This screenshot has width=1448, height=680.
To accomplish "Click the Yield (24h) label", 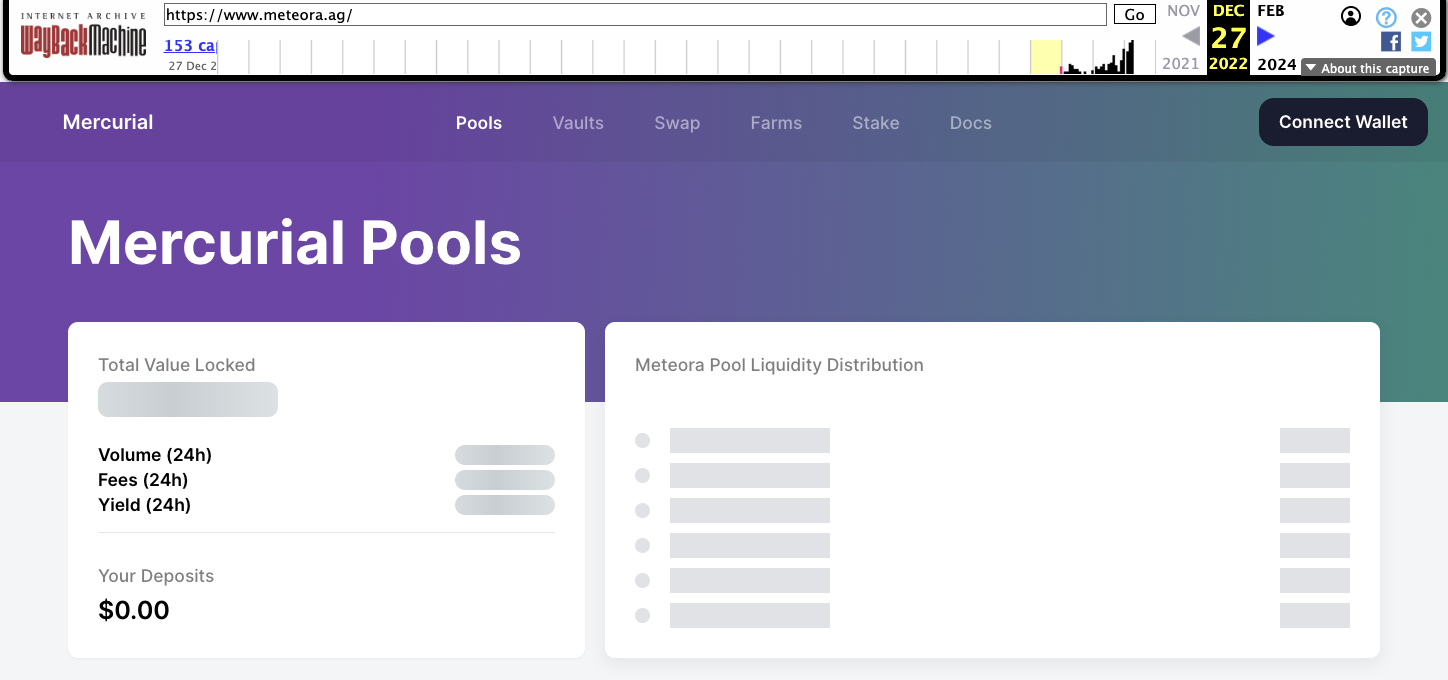I will pos(145,505).
